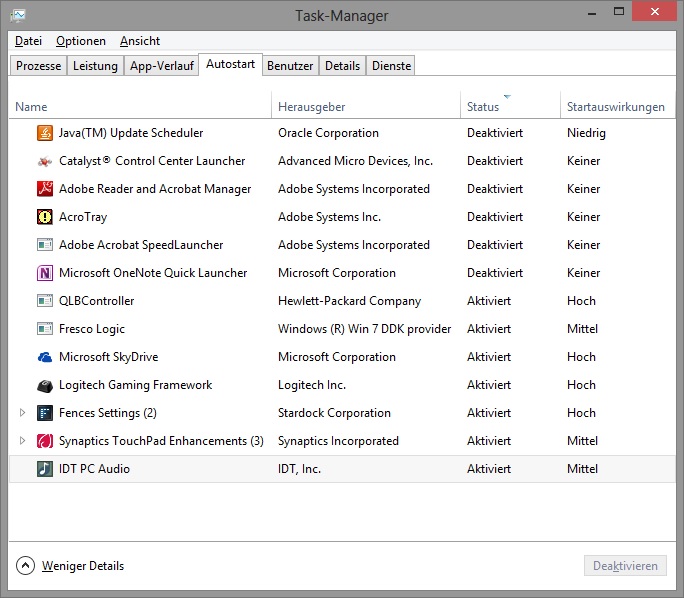Click publisher Advanced Micro Devices, Inc.
This screenshot has height=598, width=684.
coord(355,161)
